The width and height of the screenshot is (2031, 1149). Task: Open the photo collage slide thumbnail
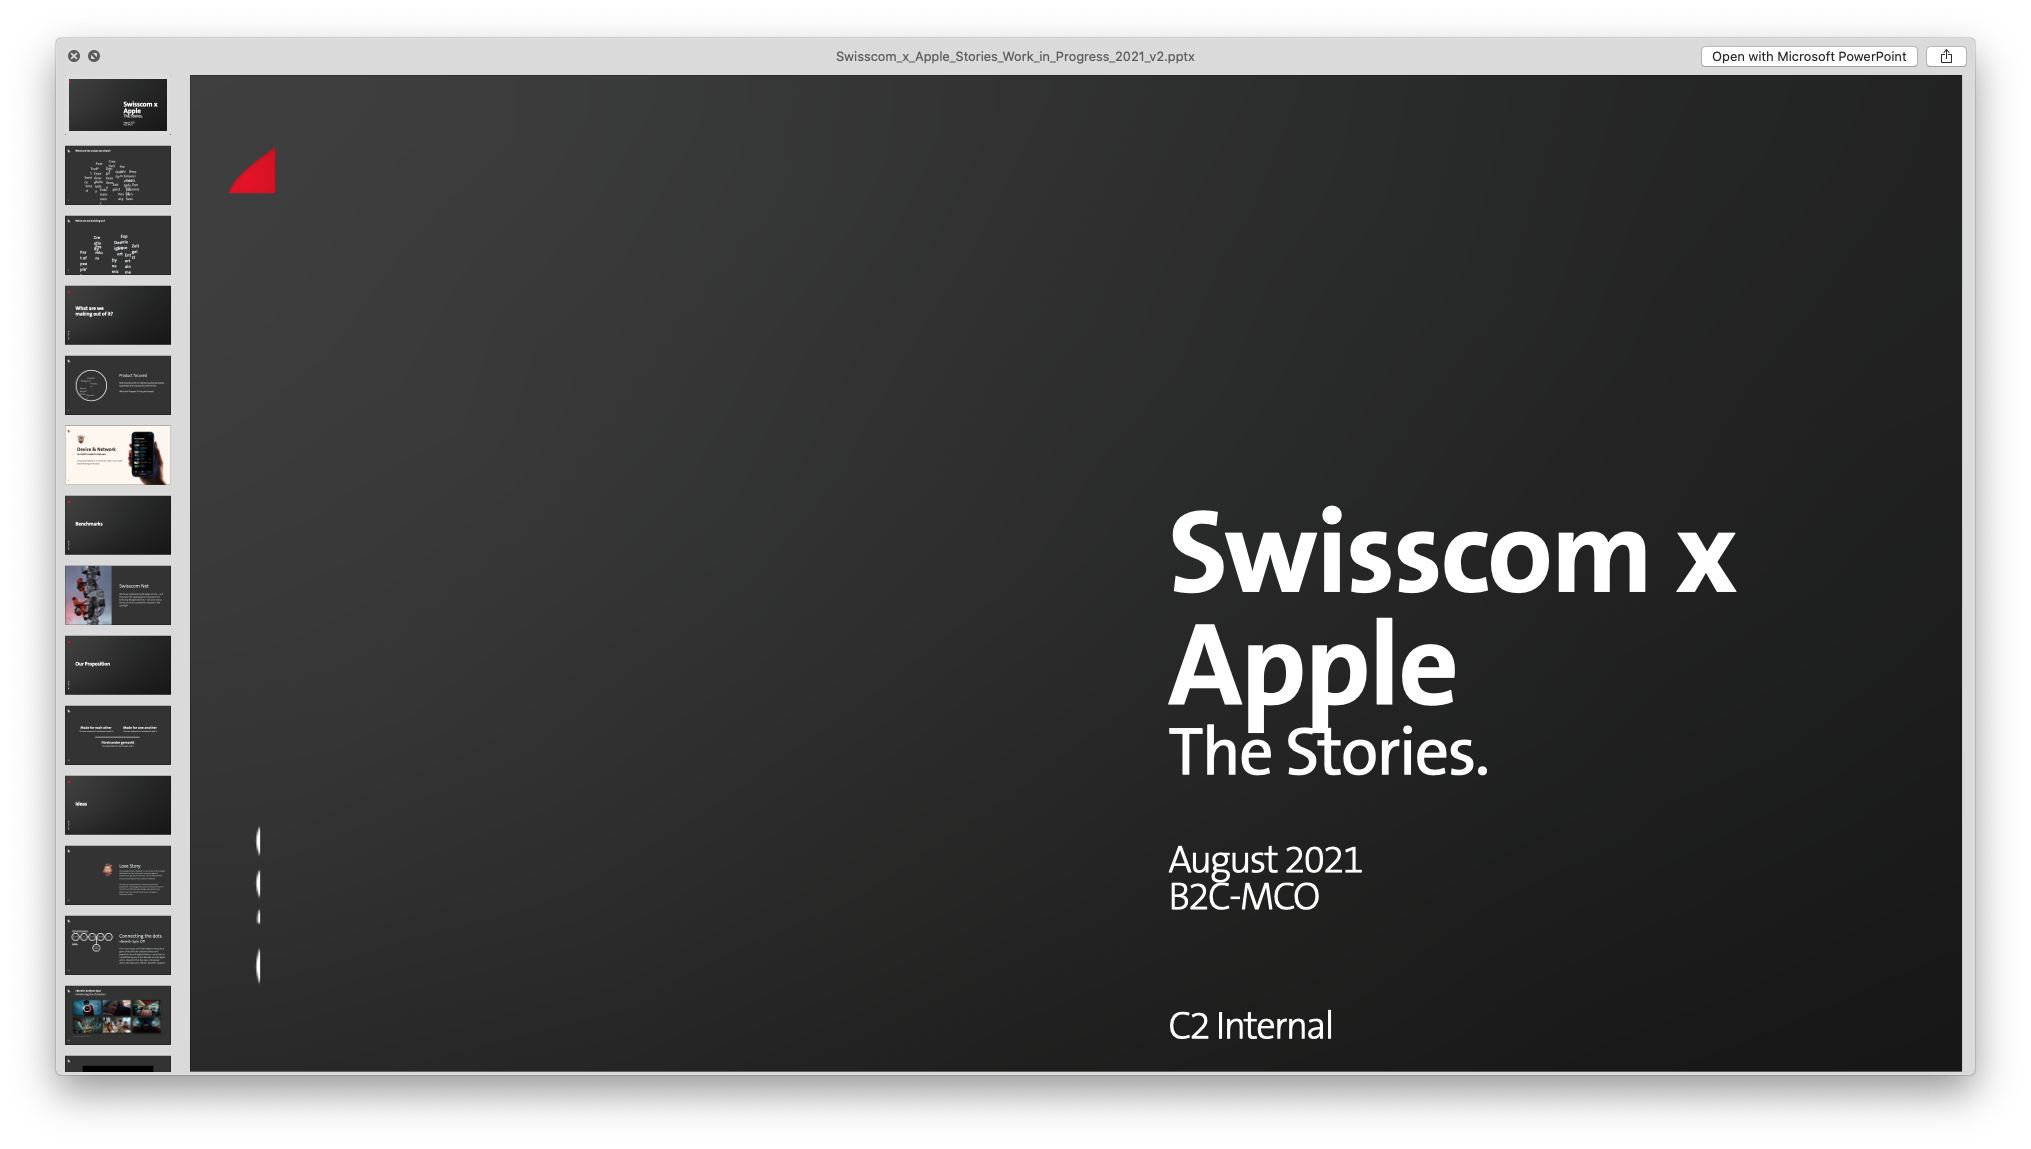click(x=118, y=1015)
